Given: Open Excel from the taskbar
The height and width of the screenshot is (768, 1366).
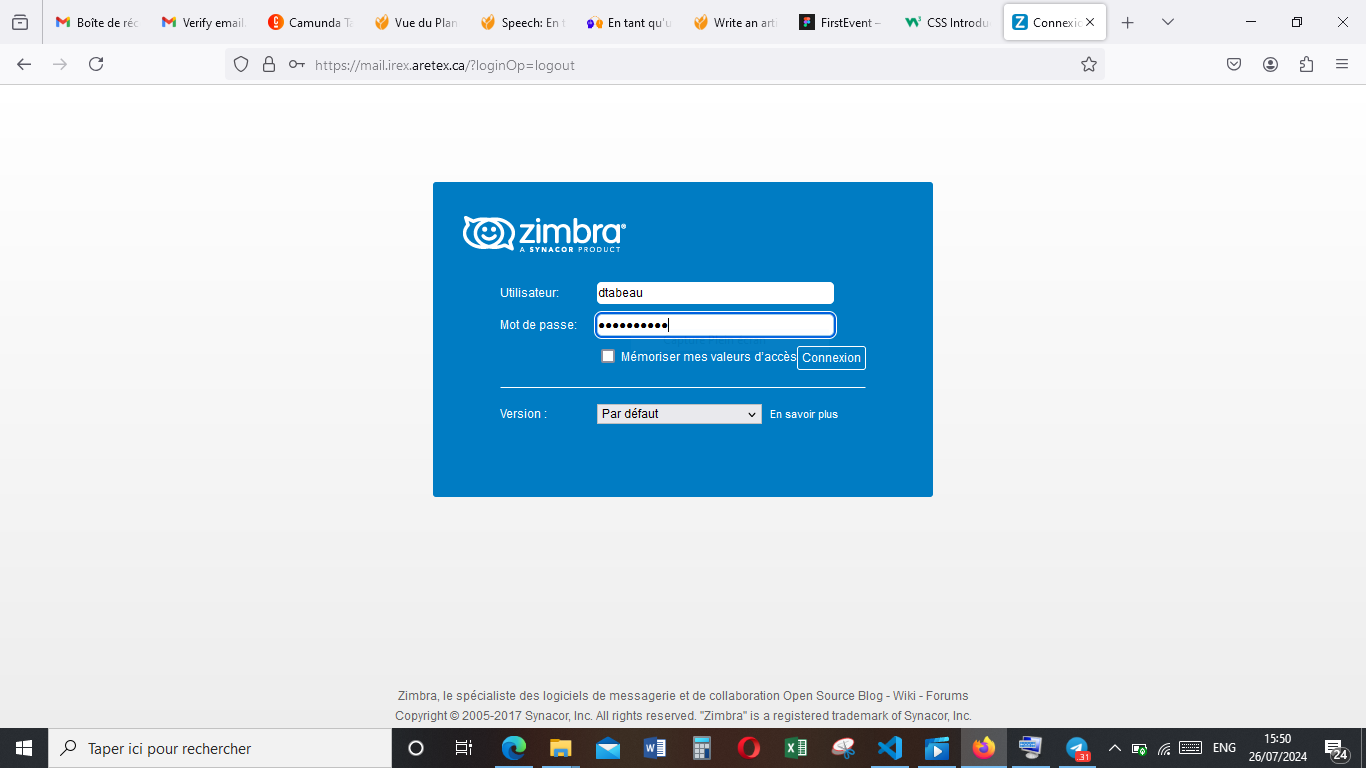Looking at the screenshot, I should tap(796, 748).
